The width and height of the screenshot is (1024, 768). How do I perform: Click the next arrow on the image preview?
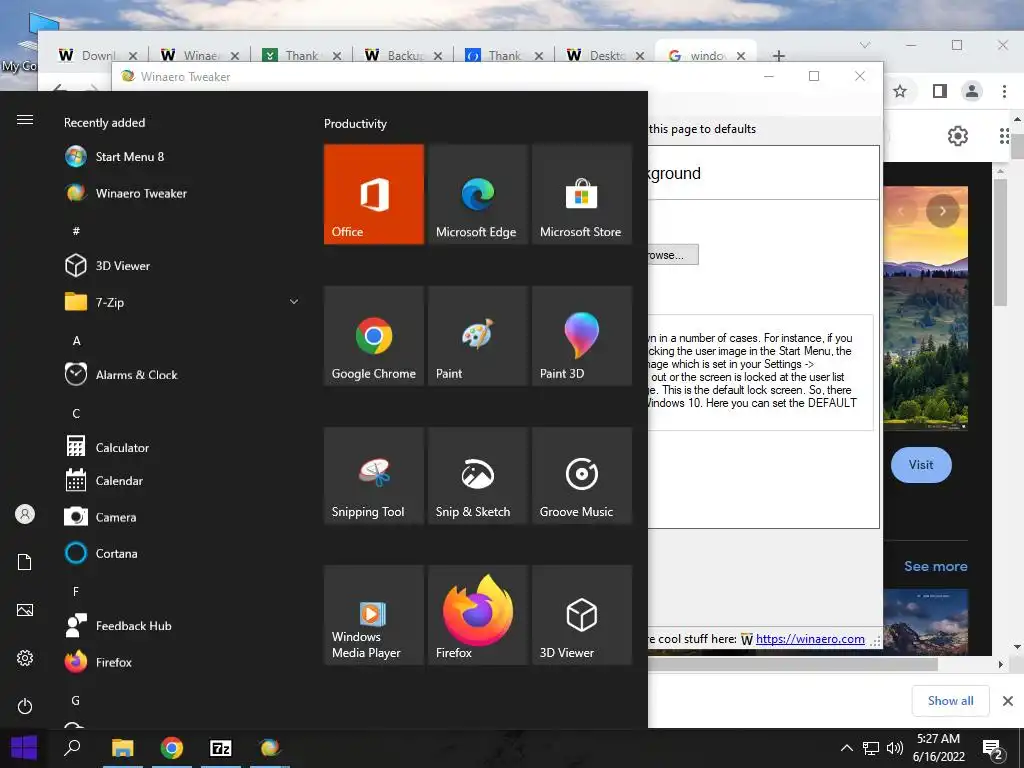click(942, 211)
